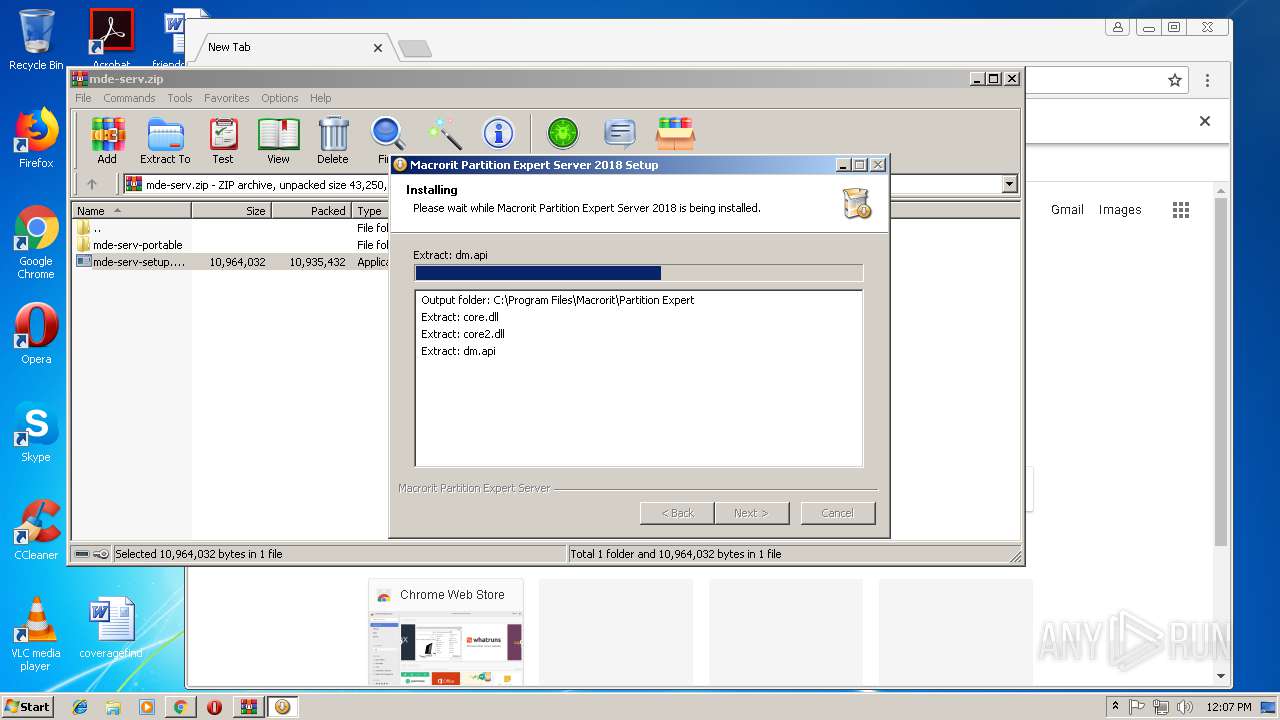
Task: Click Internet Explorer taskbar icon
Action: 80,707
